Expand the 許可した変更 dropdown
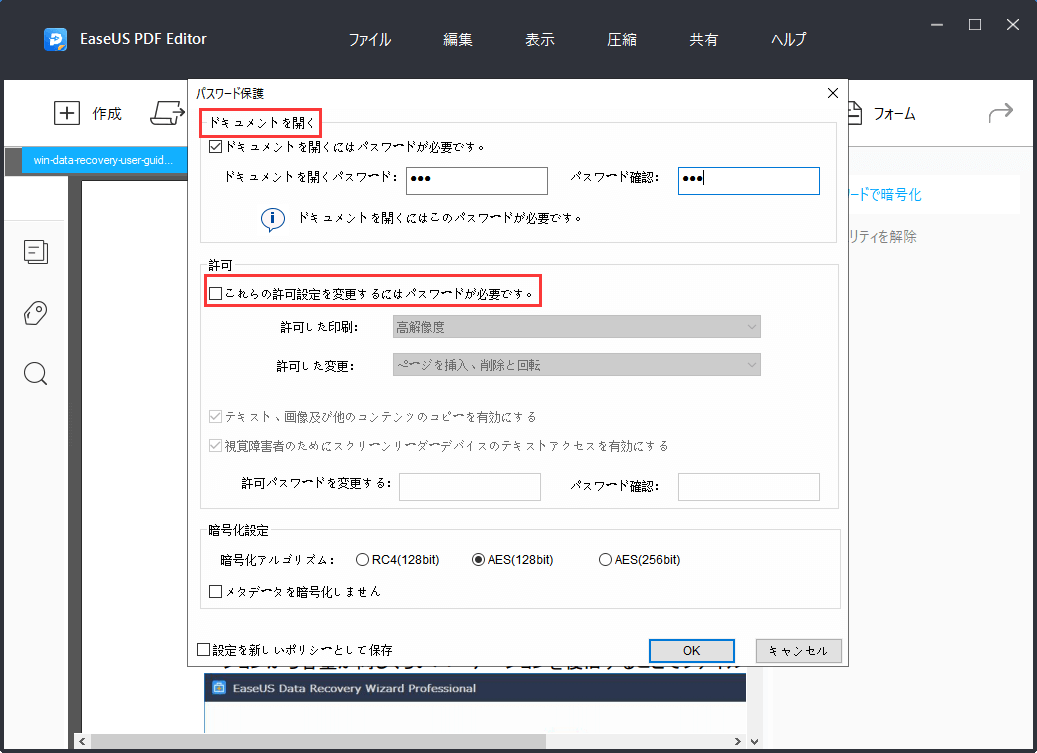Image resolution: width=1037 pixels, height=753 pixels. tap(577, 364)
